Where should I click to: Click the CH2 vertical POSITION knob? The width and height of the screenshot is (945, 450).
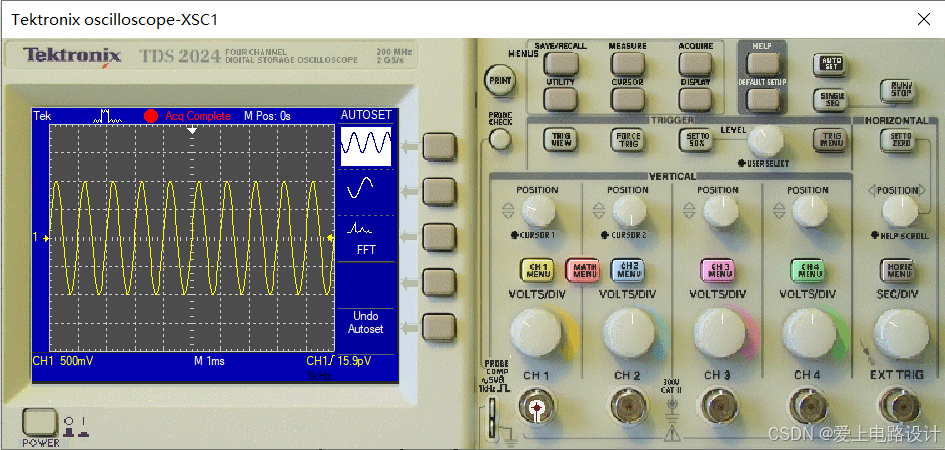tap(629, 211)
